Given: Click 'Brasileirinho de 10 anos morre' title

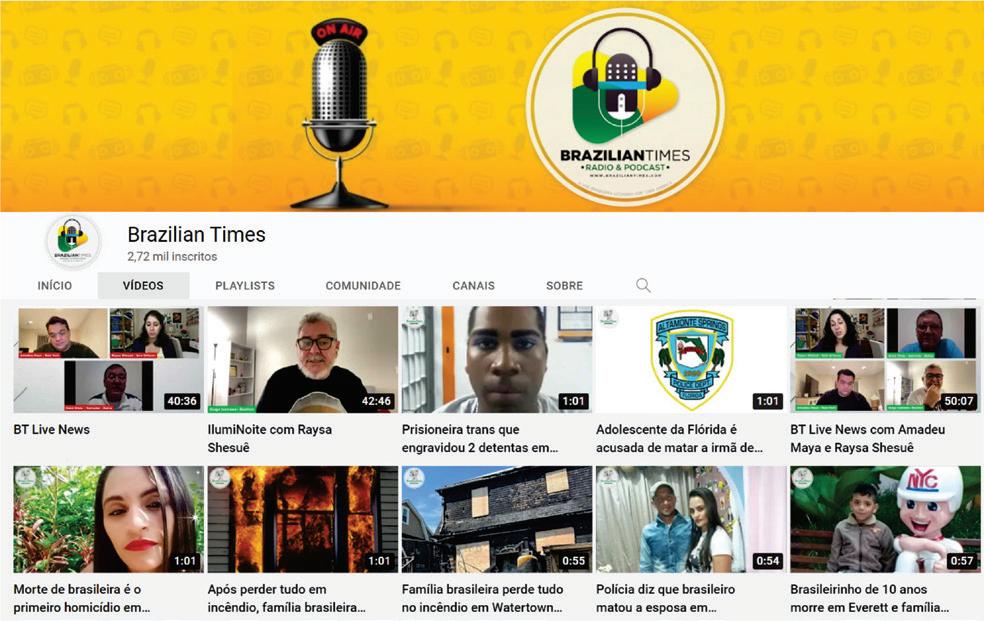Looking at the screenshot, I should coord(870,598).
